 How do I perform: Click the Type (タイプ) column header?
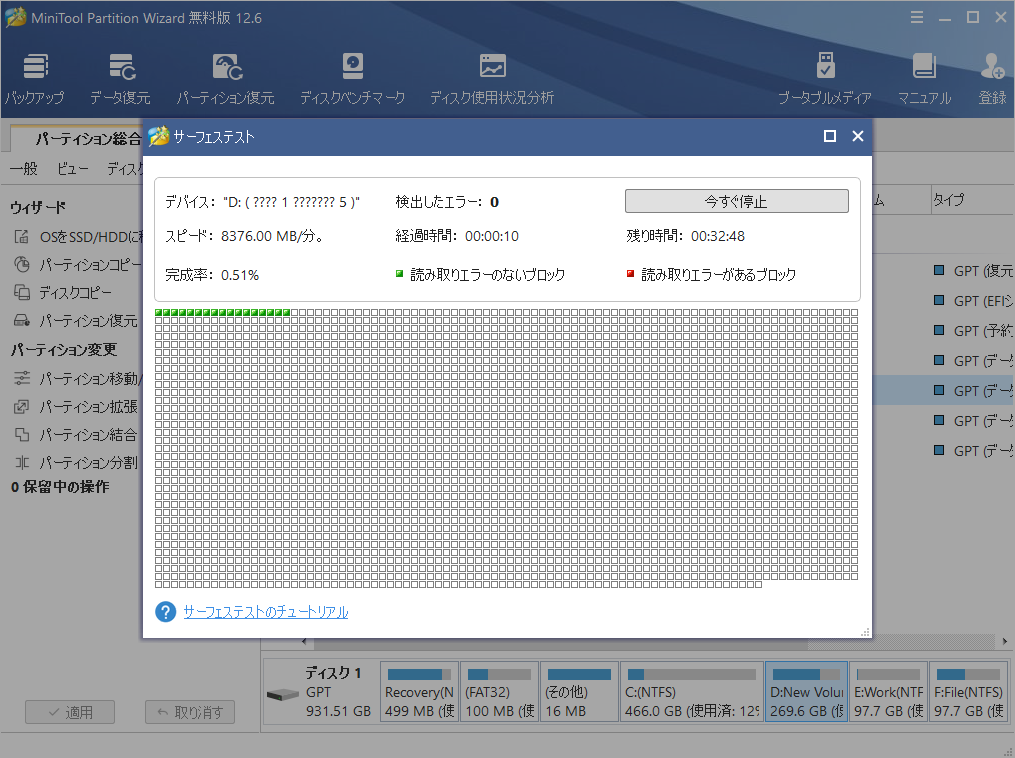[972, 200]
